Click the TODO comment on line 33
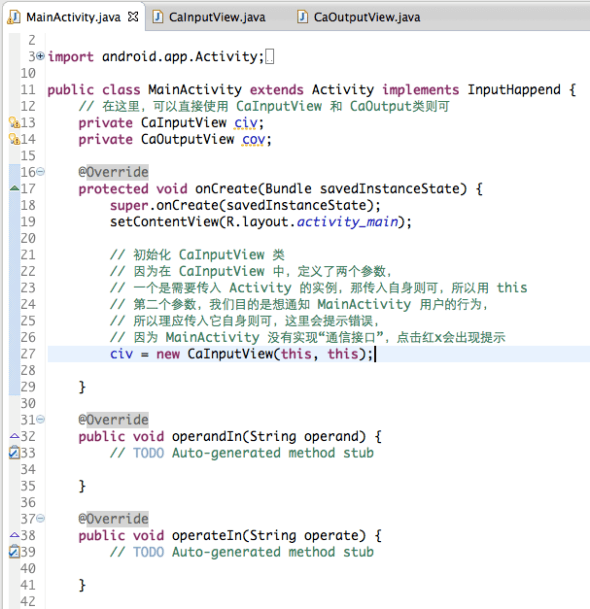Viewport: 590px width, 609px height. 242,453
